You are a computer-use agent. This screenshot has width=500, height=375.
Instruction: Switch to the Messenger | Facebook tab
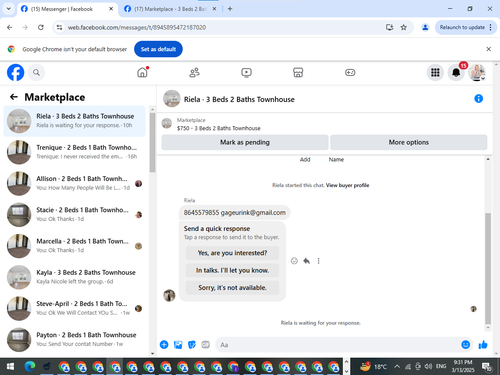(67, 9)
